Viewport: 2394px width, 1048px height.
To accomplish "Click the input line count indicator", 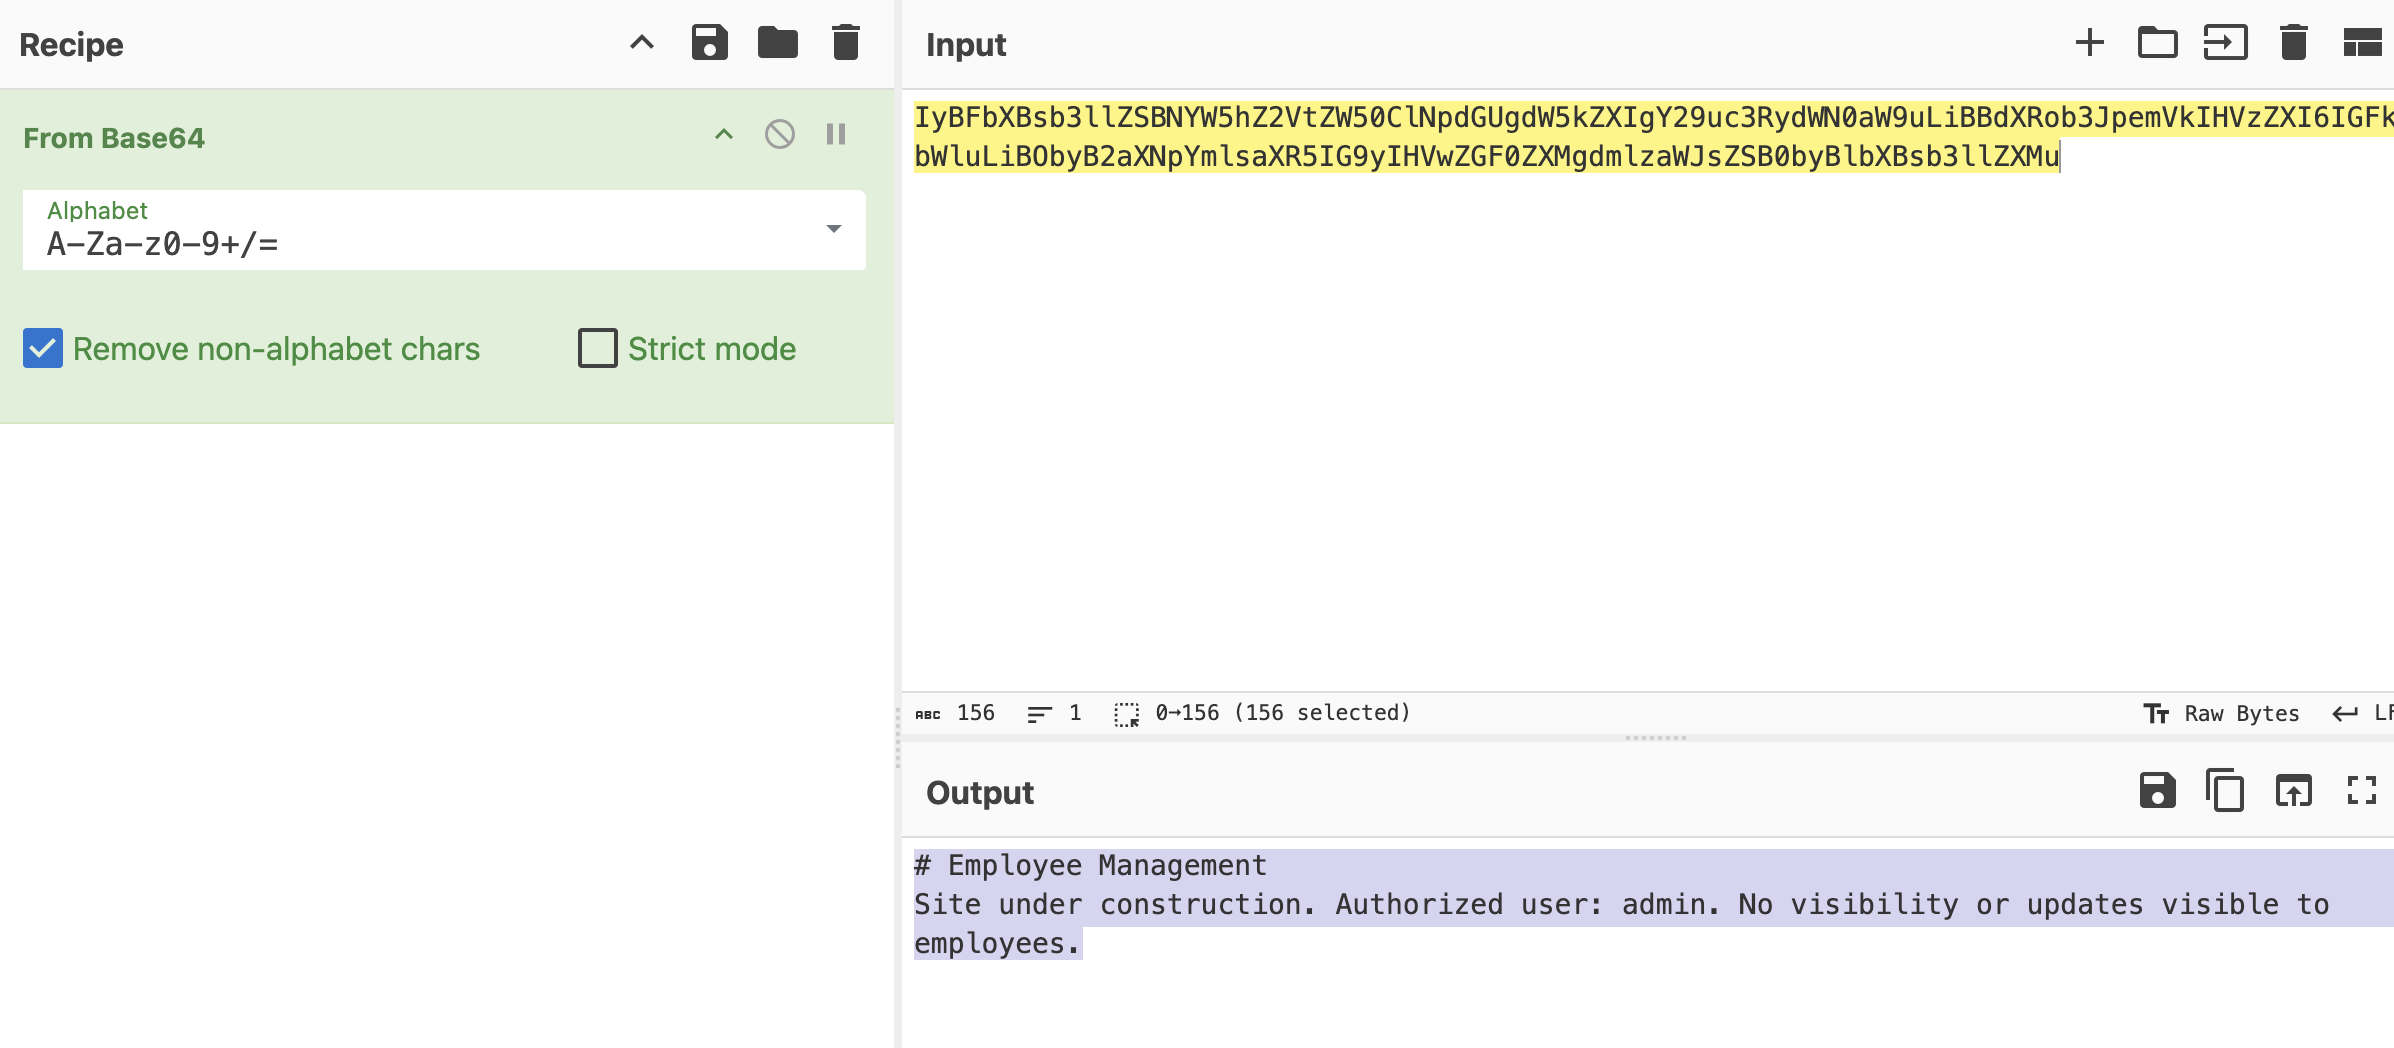I will pyautogui.click(x=1055, y=713).
